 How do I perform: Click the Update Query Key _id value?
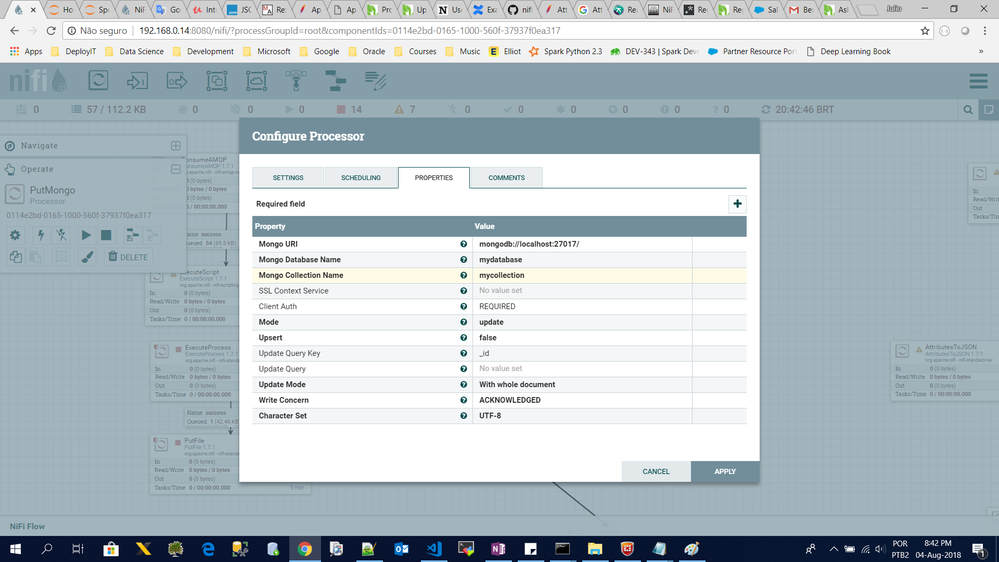582,353
